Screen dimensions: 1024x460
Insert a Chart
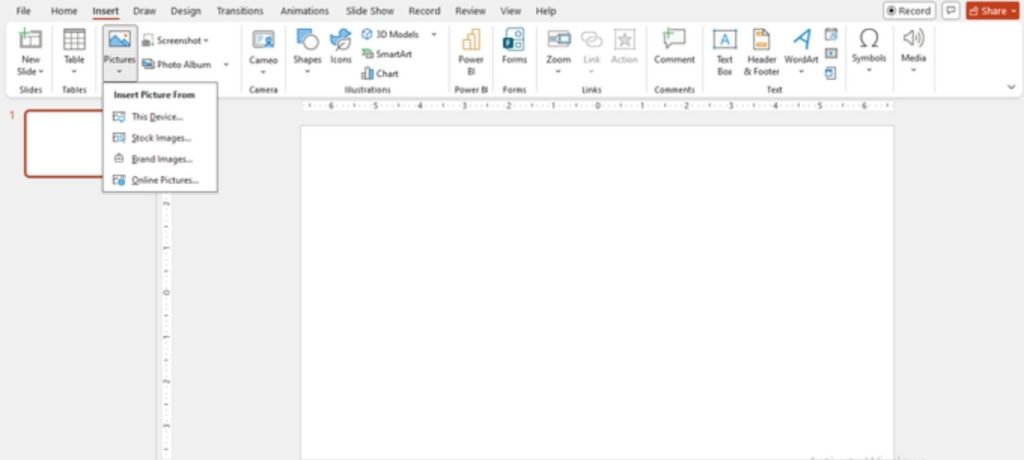tap(379, 74)
